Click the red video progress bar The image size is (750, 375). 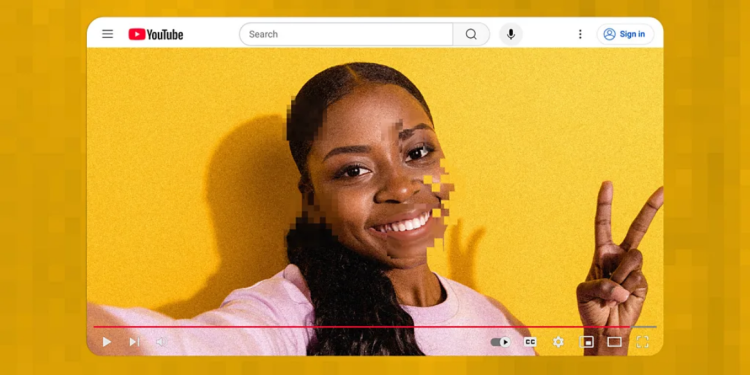pyautogui.click(x=362, y=327)
